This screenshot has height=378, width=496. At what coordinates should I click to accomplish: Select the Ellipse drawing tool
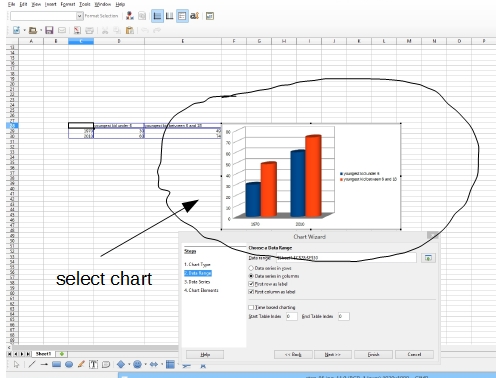[x=69, y=364]
